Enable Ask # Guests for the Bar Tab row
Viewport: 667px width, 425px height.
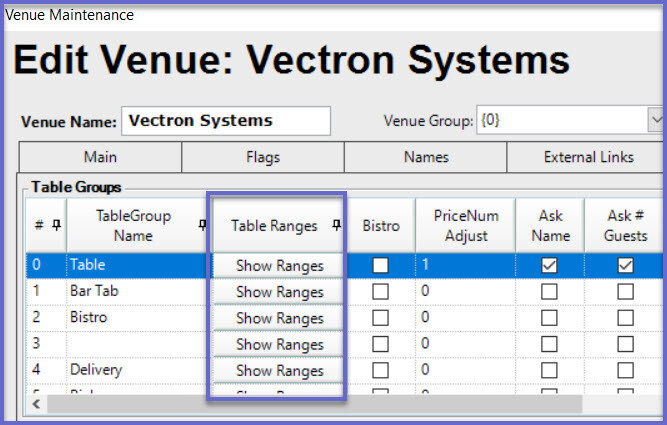(x=625, y=291)
